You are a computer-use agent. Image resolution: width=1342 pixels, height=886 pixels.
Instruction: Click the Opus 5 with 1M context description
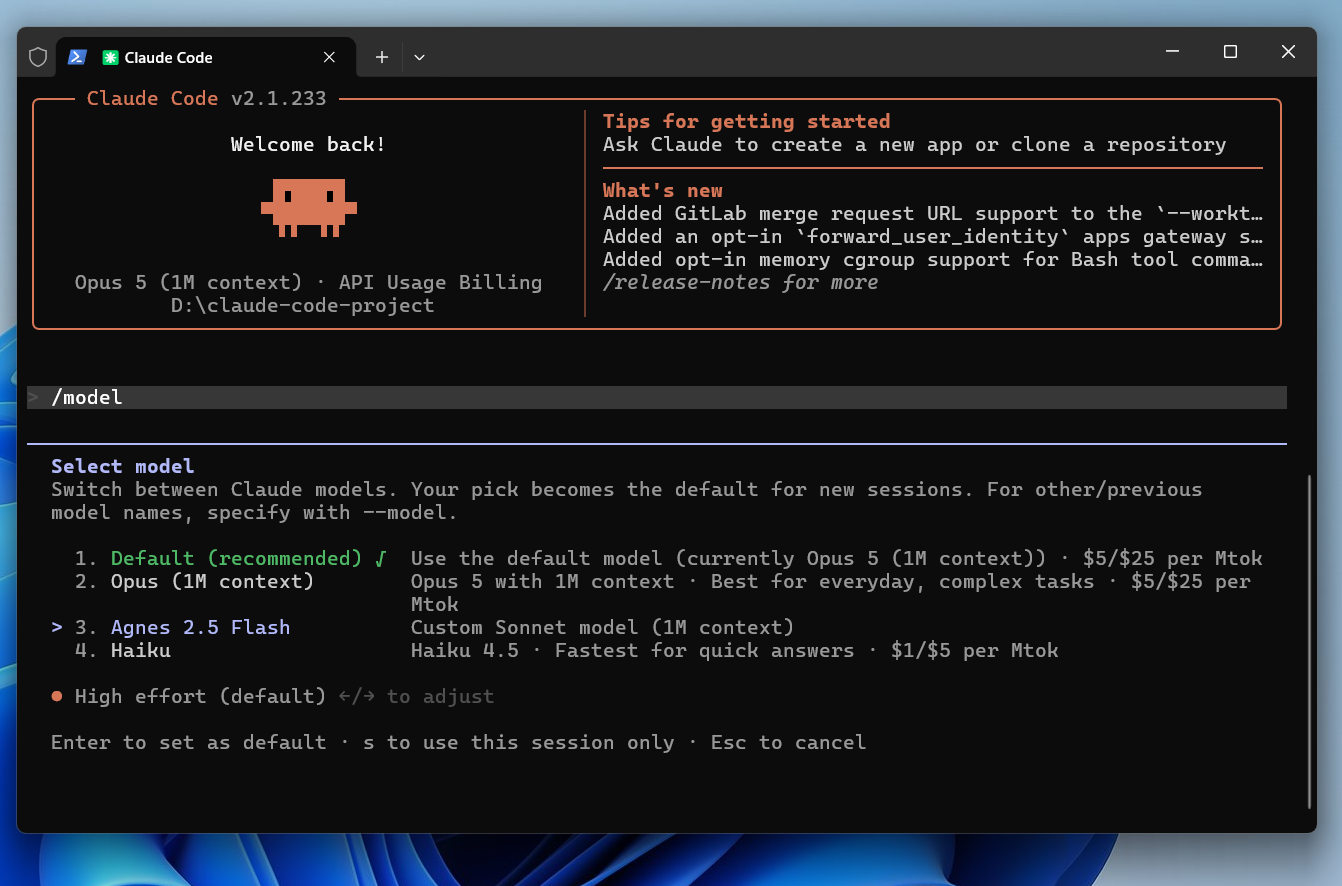830,592
